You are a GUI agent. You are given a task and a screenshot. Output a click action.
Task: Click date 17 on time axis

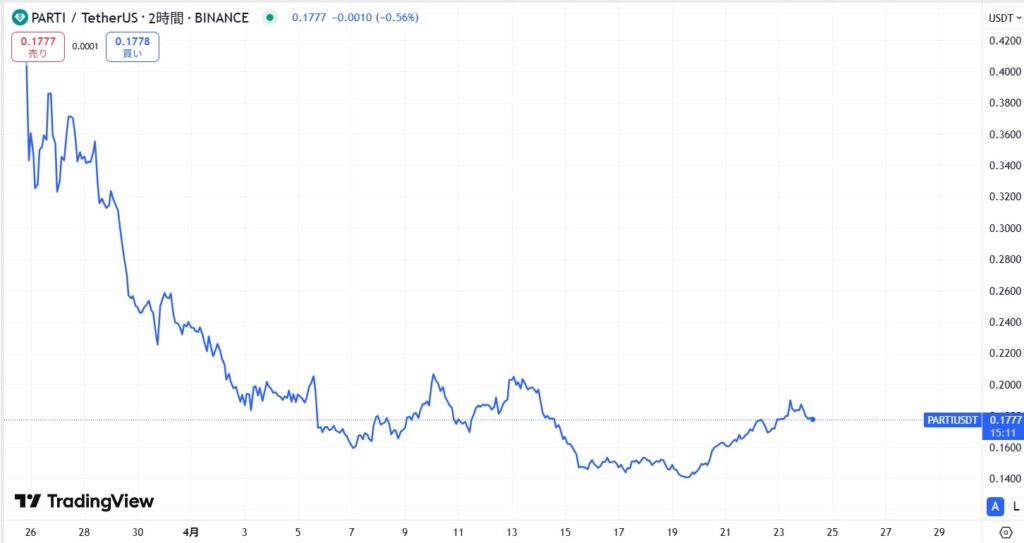click(618, 532)
